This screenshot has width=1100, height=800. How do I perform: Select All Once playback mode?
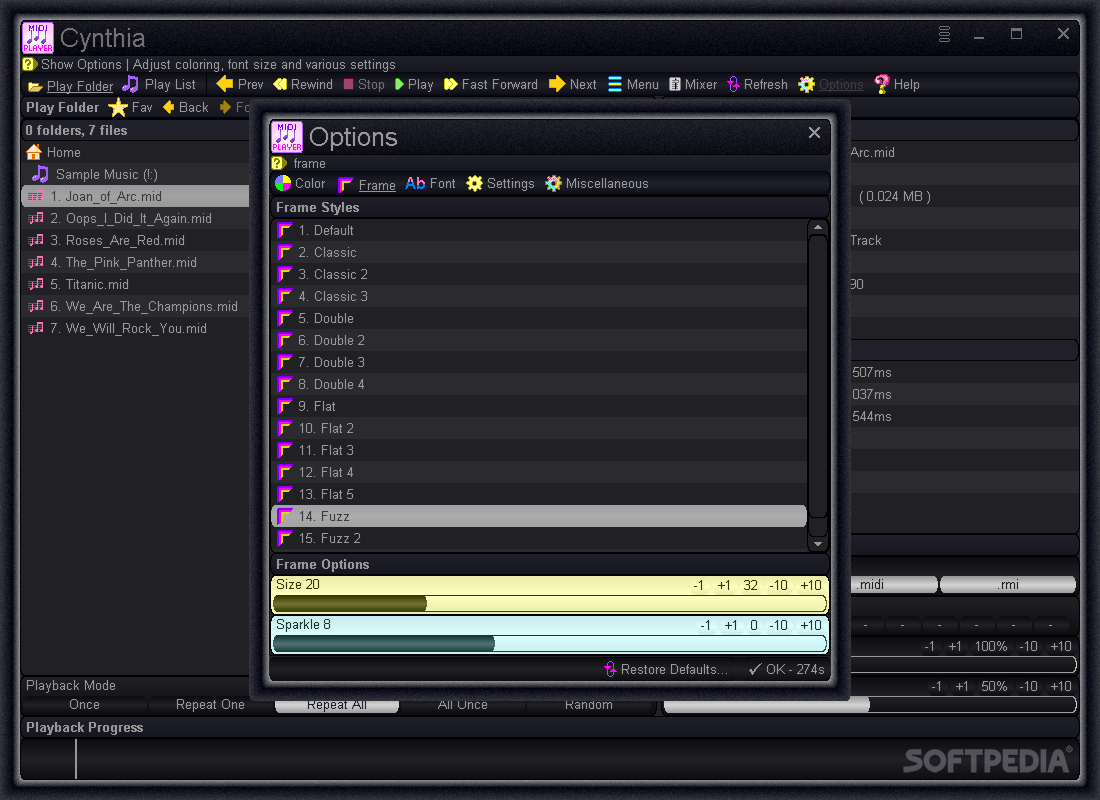click(463, 705)
